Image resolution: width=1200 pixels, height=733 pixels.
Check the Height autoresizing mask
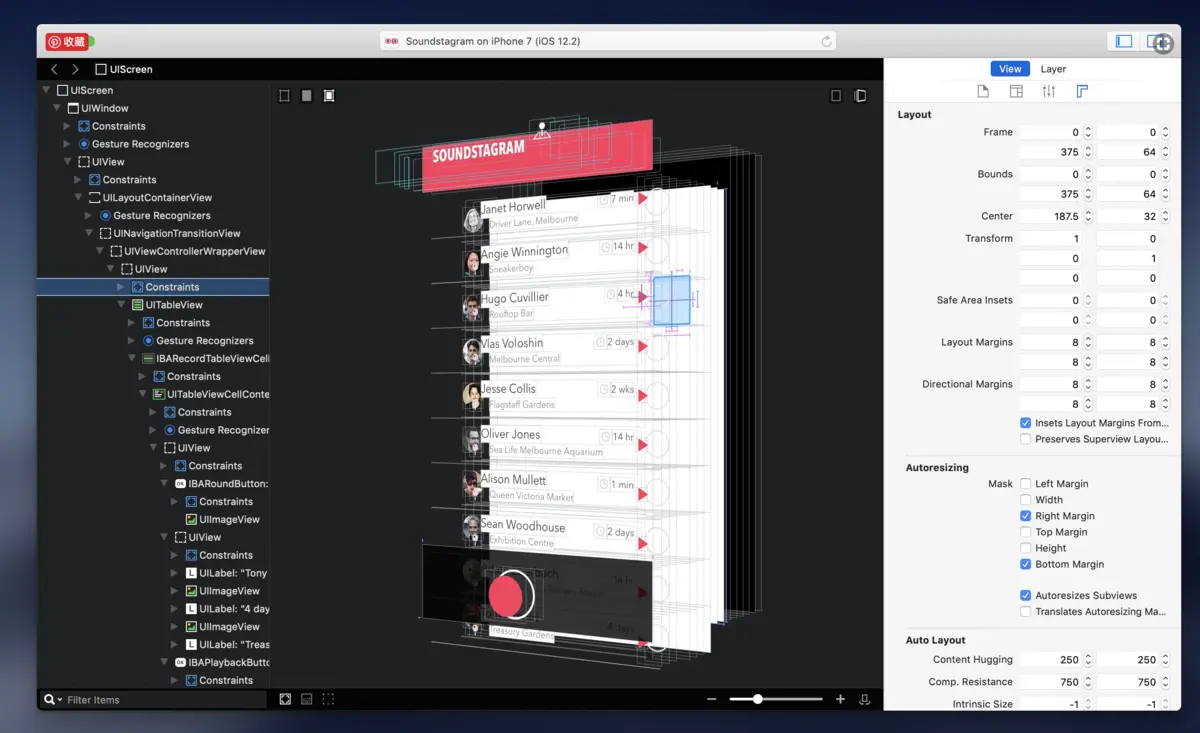pyautogui.click(x=1025, y=548)
